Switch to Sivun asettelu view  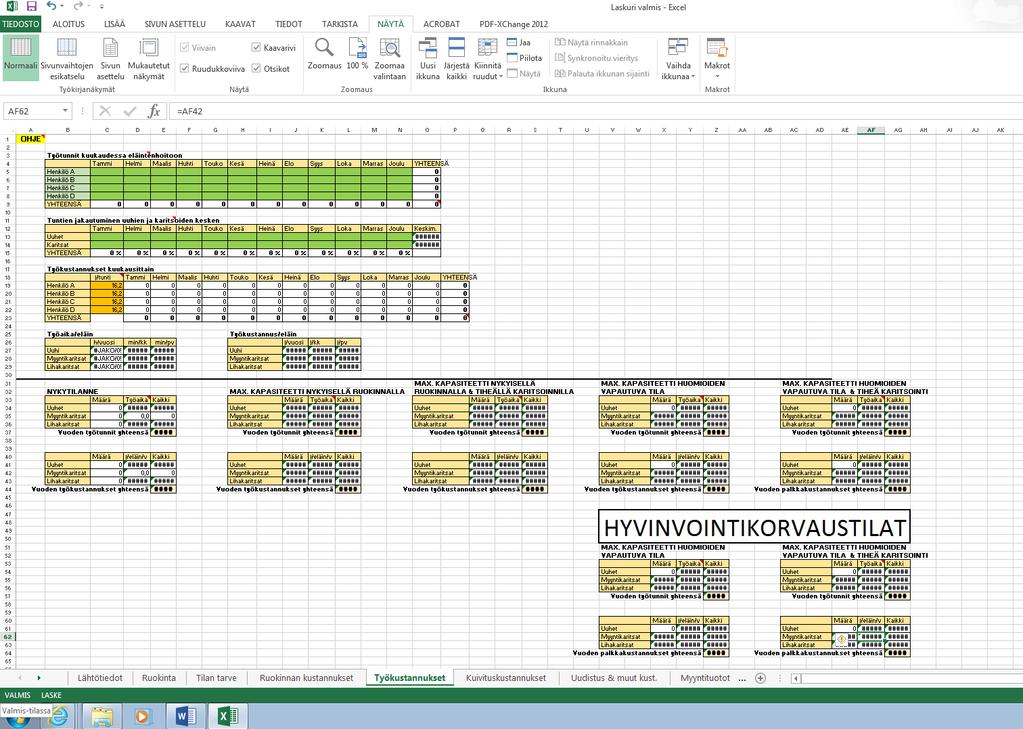click(110, 57)
